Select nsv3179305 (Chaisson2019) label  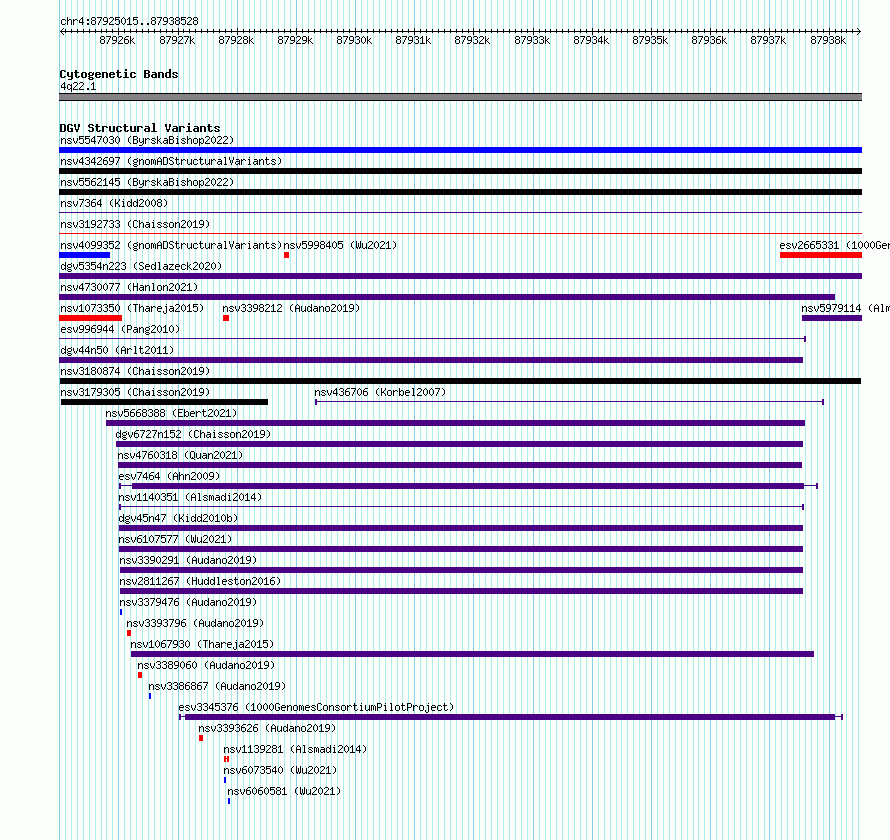coord(135,392)
